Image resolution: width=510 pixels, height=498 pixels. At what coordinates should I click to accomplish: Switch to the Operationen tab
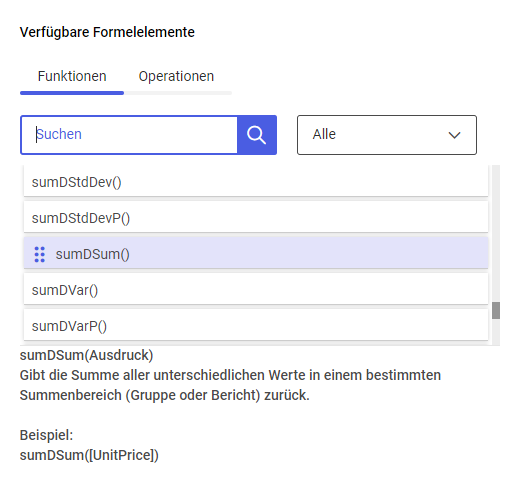coord(176,76)
